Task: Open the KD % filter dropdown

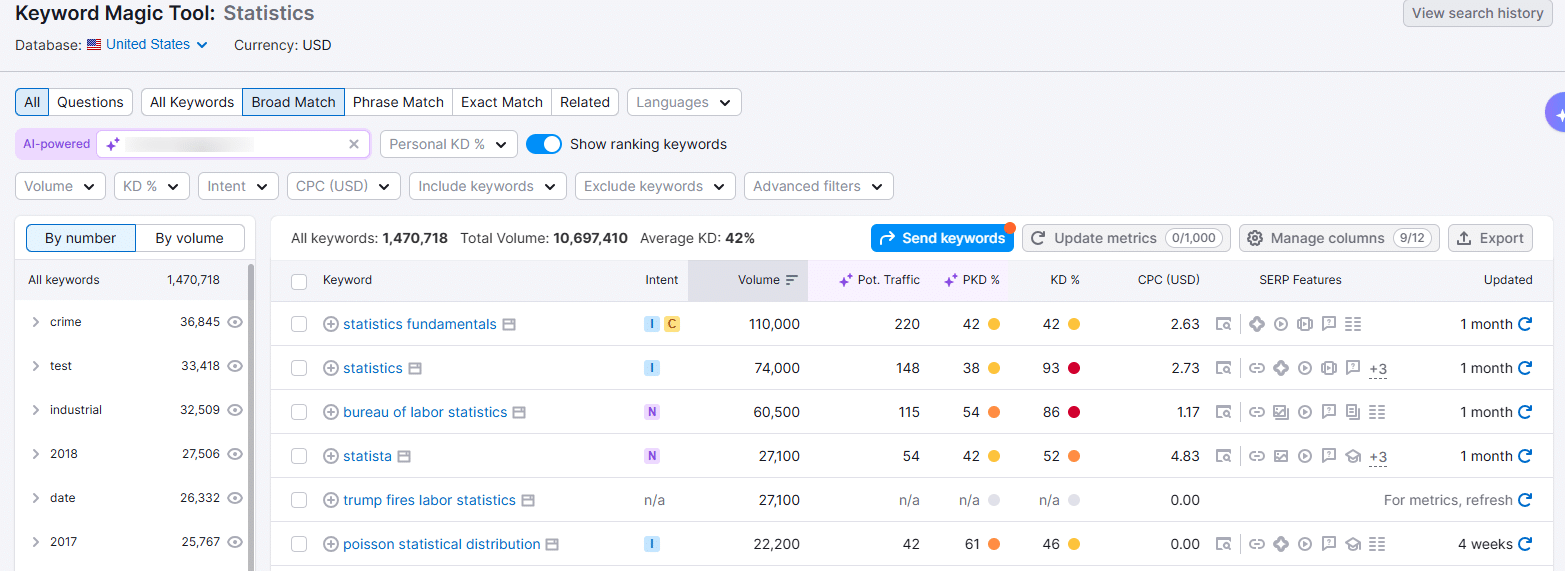Action: click(152, 186)
